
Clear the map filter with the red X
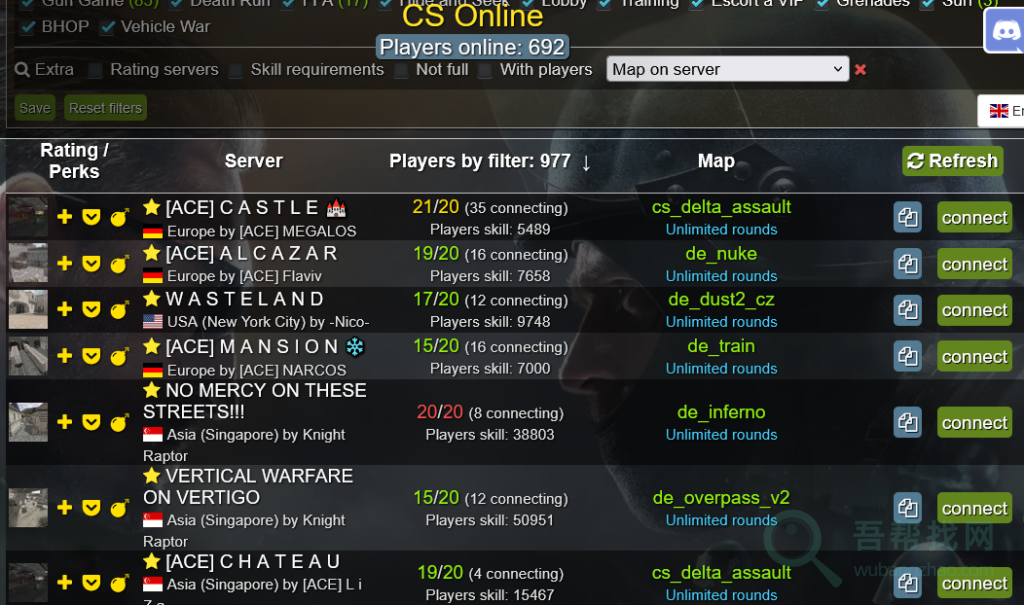point(860,69)
